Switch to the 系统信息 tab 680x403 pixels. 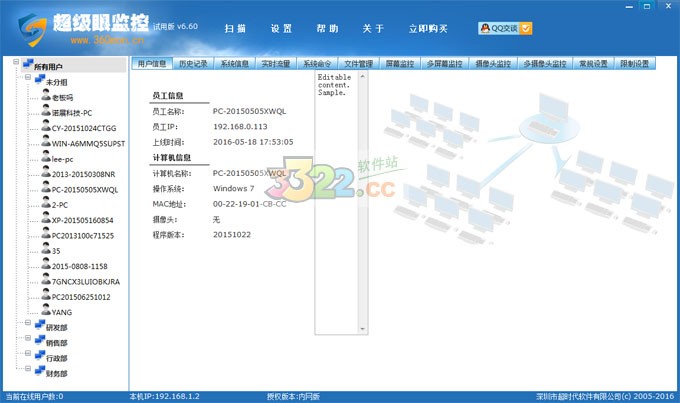tap(235, 64)
